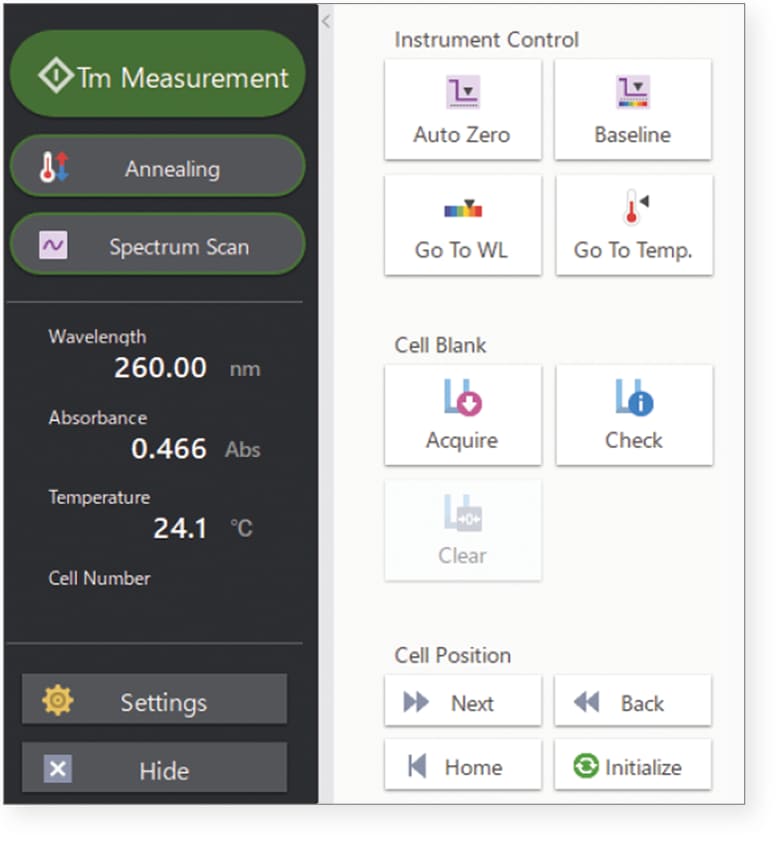Click the diamond icon on Tm Measurement

[56, 75]
